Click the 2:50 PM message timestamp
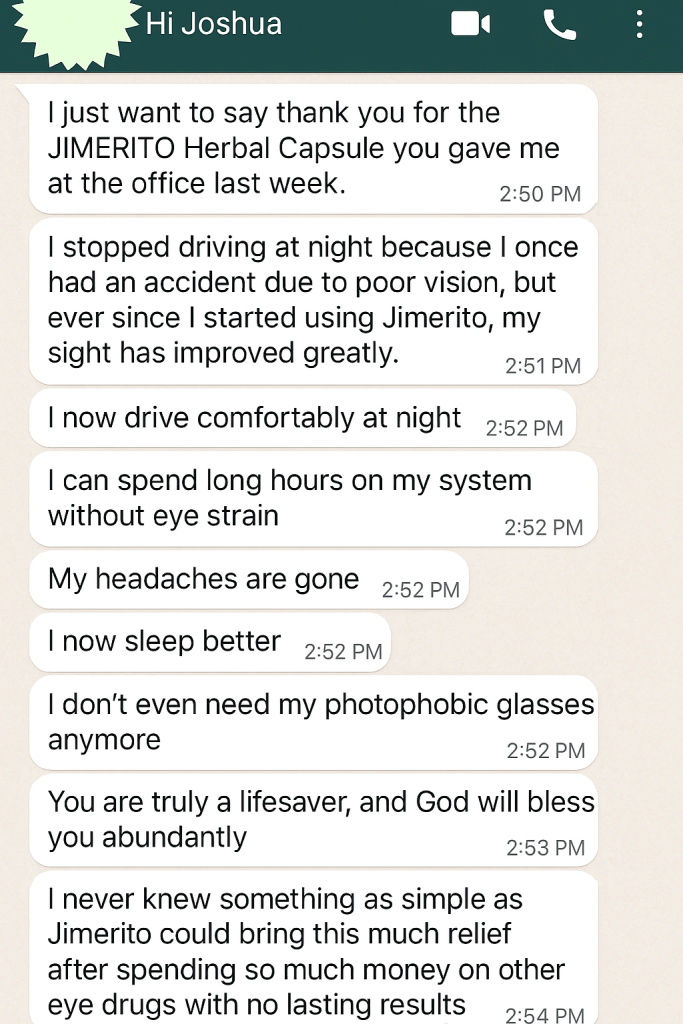The image size is (683, 1024). coord(540,194)
